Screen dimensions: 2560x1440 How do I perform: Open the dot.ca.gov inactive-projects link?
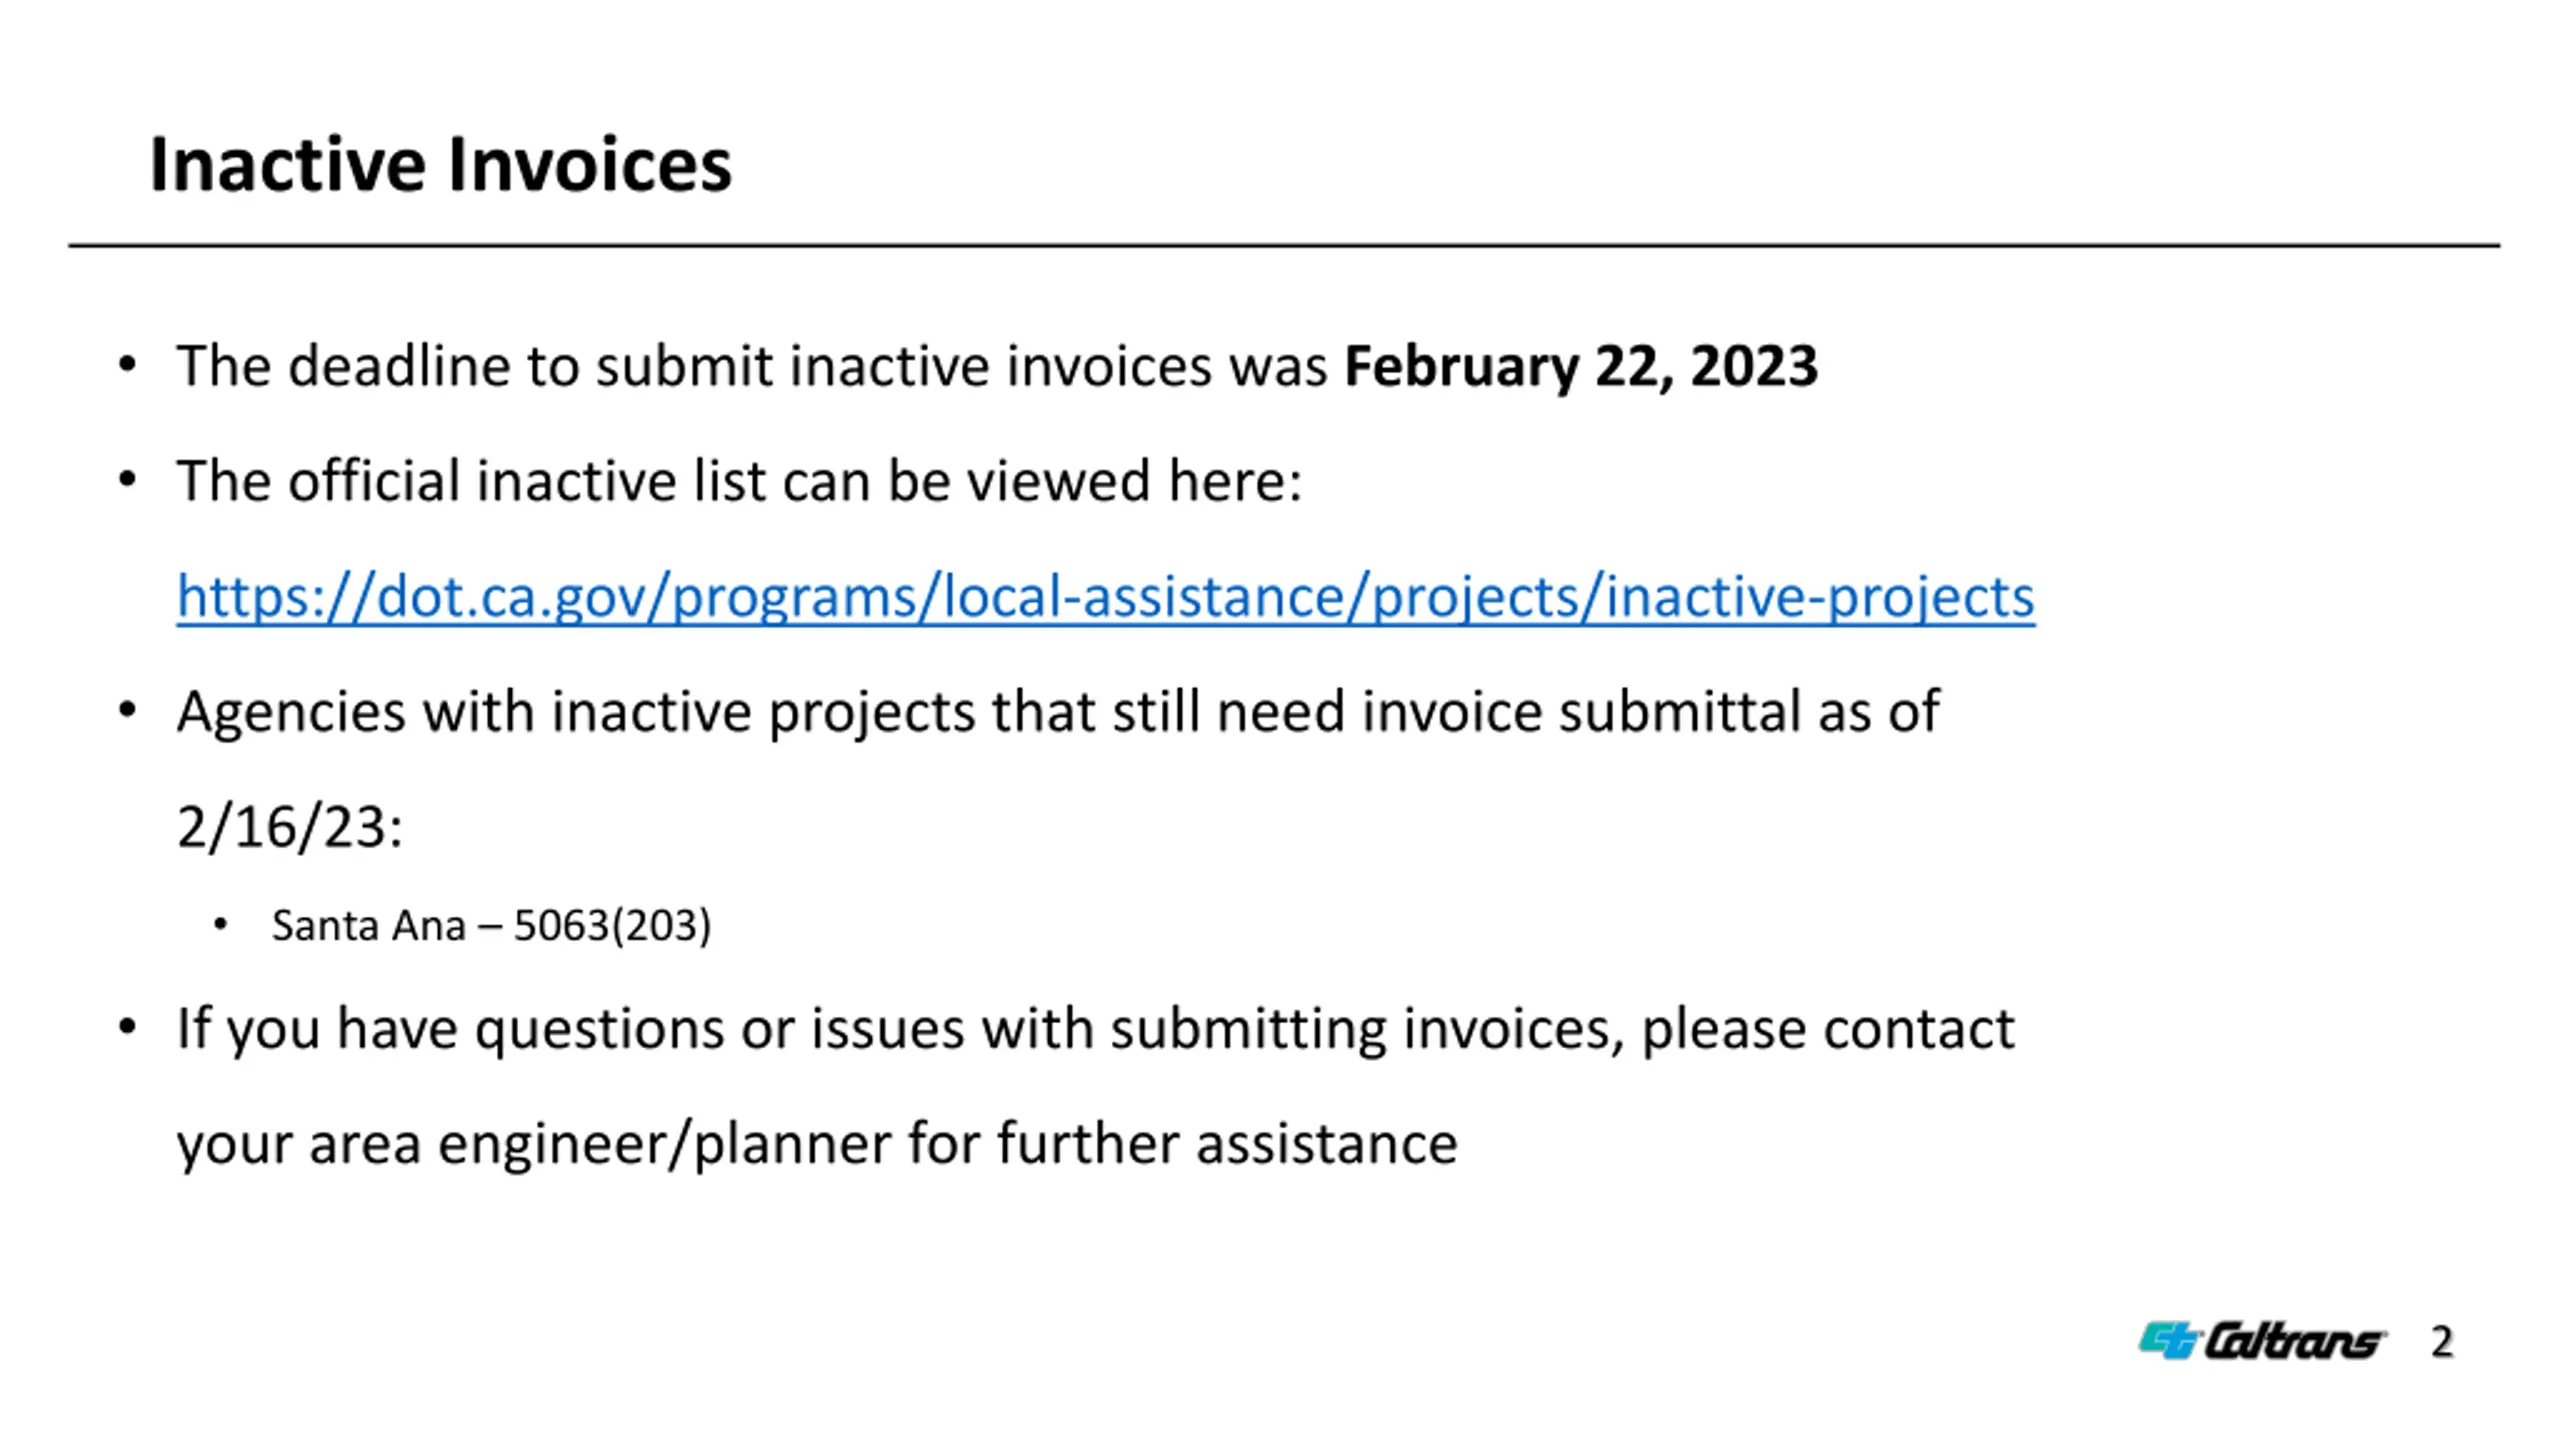(1105, 597)
